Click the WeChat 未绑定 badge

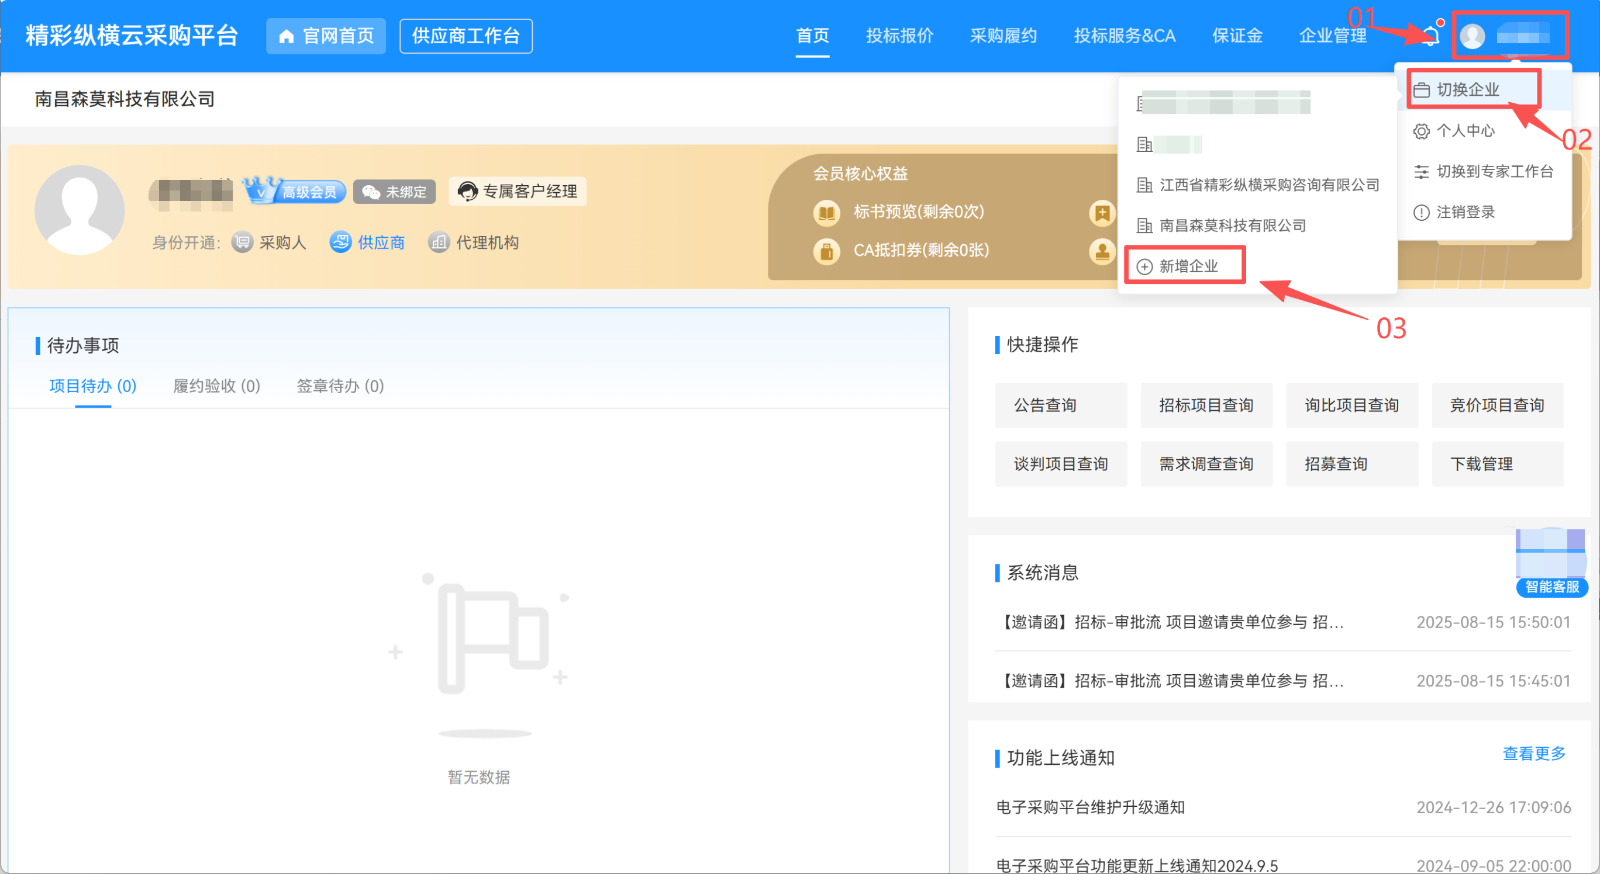click(395, 192)
